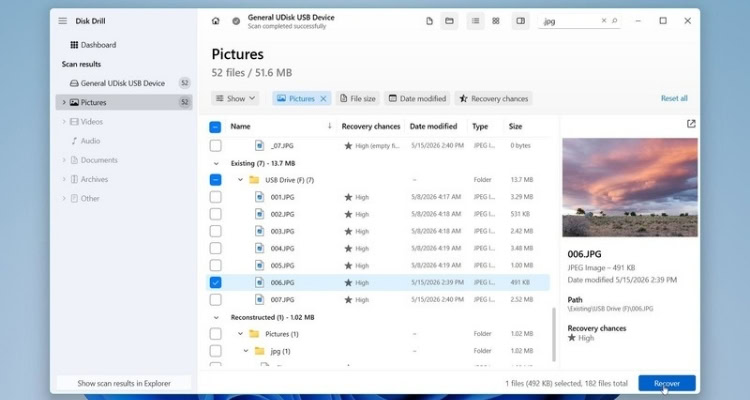
Task: Remove the Pictures filter chip with X
Action: (x=323, y=99)
